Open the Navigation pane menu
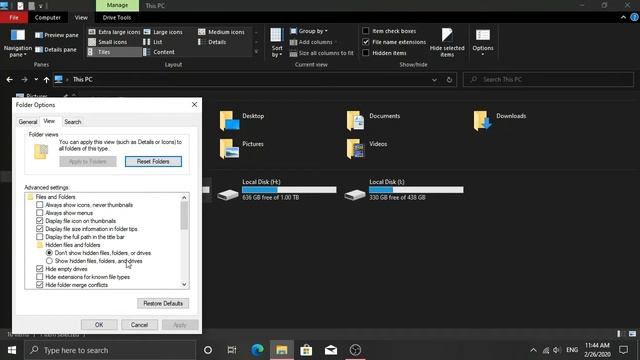Image resolution: width=640 pixels, height=360 pixels. coord(18,43)
